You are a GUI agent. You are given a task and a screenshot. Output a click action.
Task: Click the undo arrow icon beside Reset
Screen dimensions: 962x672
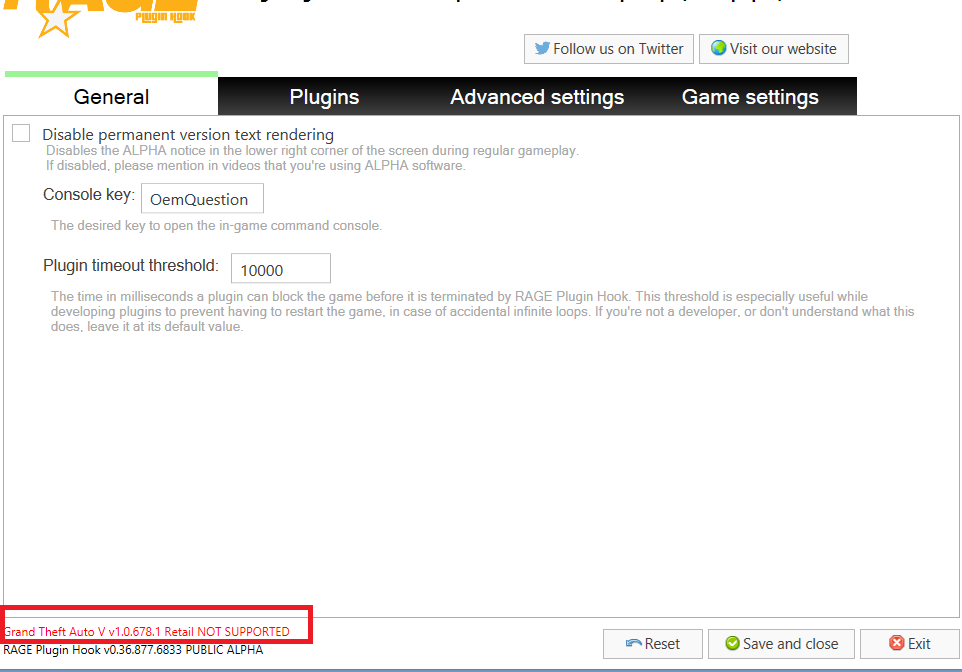pyautogui.click(x=634, y=643)
